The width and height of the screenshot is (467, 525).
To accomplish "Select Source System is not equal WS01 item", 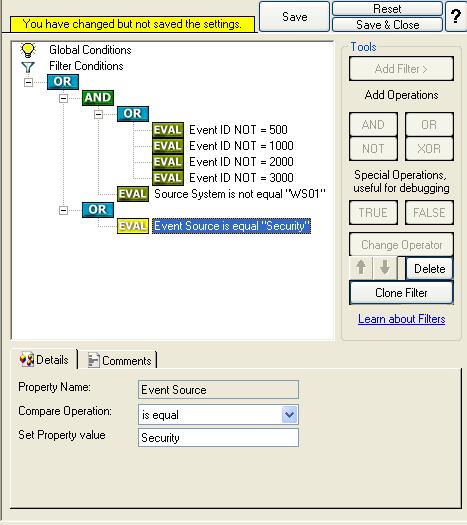I will (240, 194).
